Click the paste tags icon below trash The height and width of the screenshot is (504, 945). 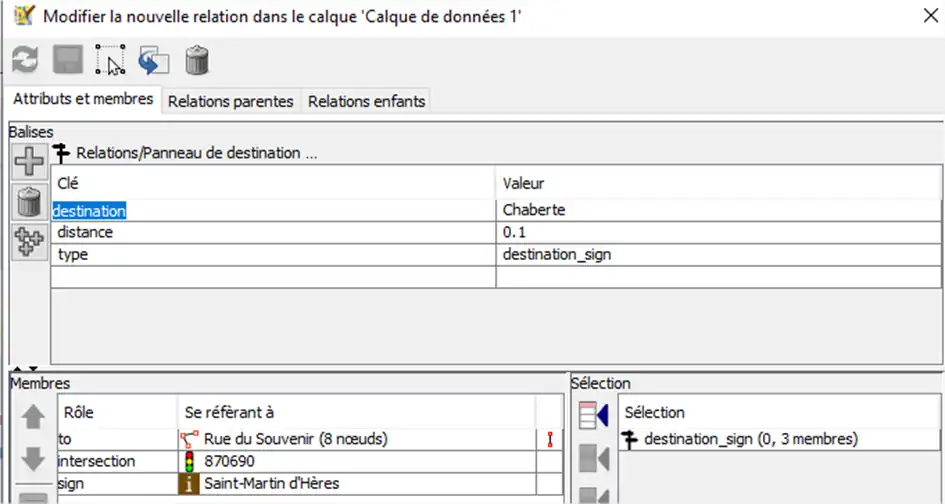click(x=29, y=243)
